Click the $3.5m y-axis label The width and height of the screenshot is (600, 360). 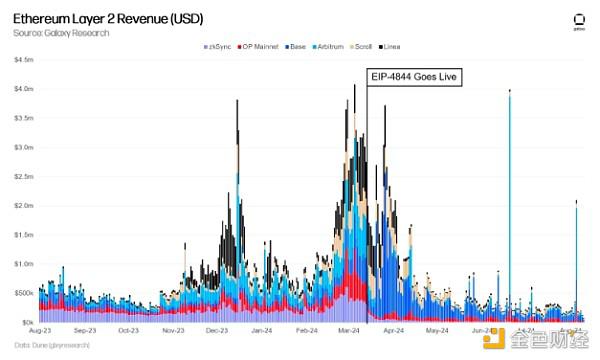(x=24, y=118)
